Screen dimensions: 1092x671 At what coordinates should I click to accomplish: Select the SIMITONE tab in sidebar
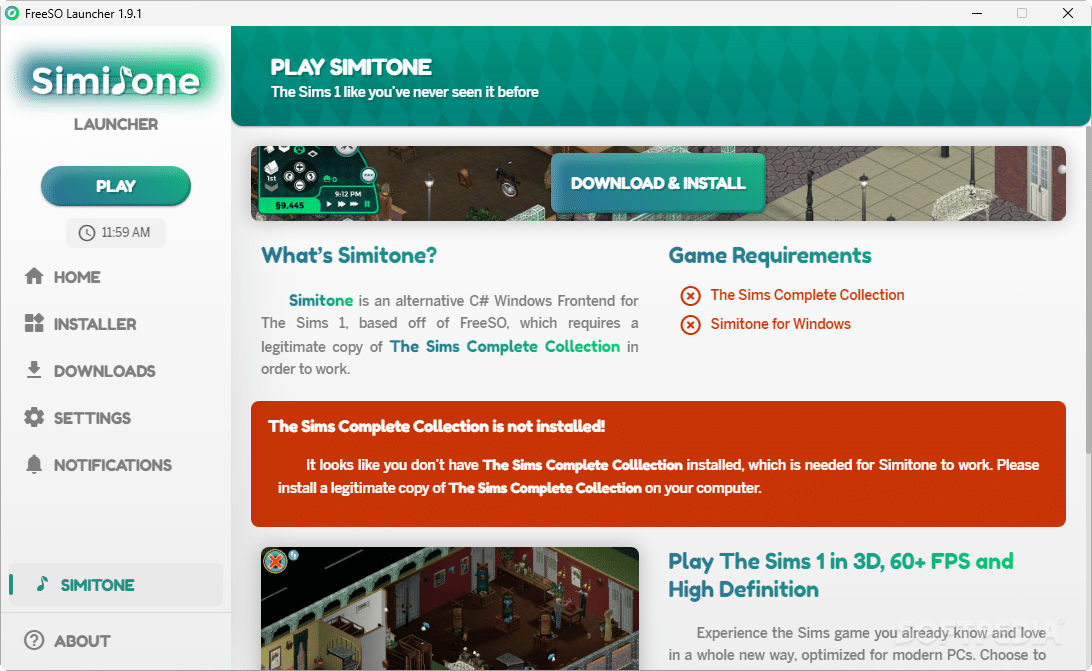click(116, 585)
